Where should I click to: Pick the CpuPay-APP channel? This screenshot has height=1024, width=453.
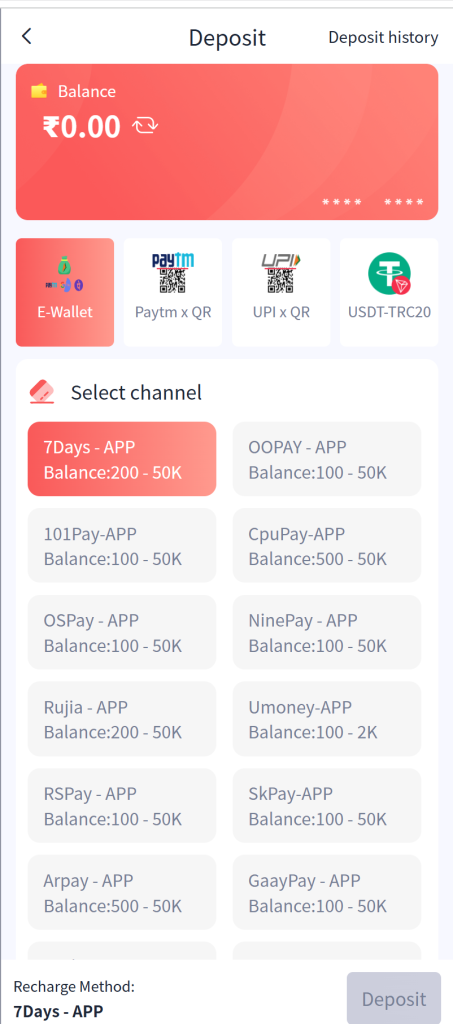pyautogui.click(x=327, y=546)
